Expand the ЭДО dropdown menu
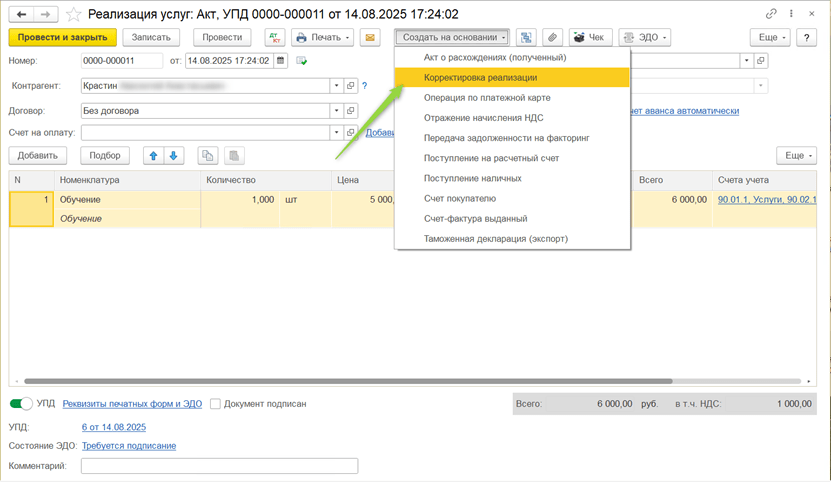 (644, 38)
